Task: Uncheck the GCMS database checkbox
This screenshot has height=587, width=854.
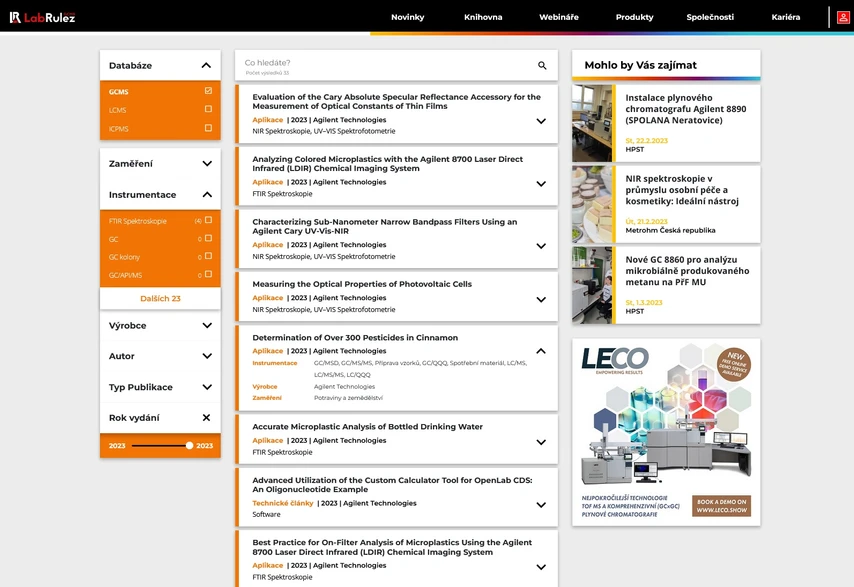Action: click(208, 91)
